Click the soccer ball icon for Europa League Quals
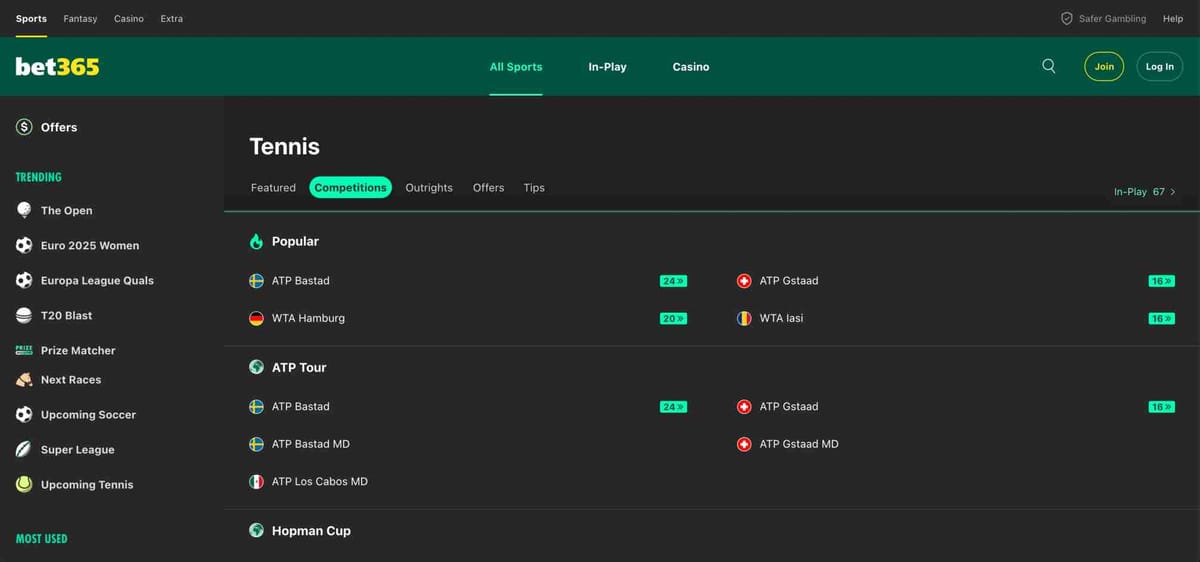 24,280
